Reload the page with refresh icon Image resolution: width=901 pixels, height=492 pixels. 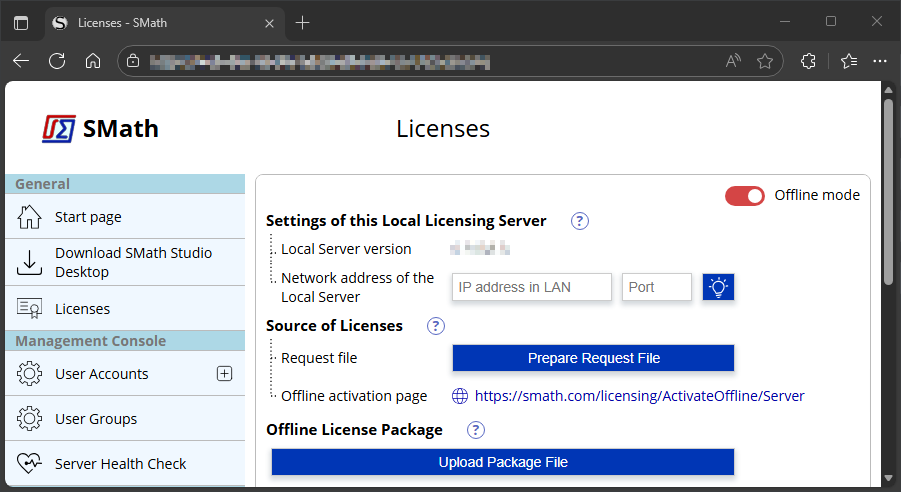coord(57,61)
